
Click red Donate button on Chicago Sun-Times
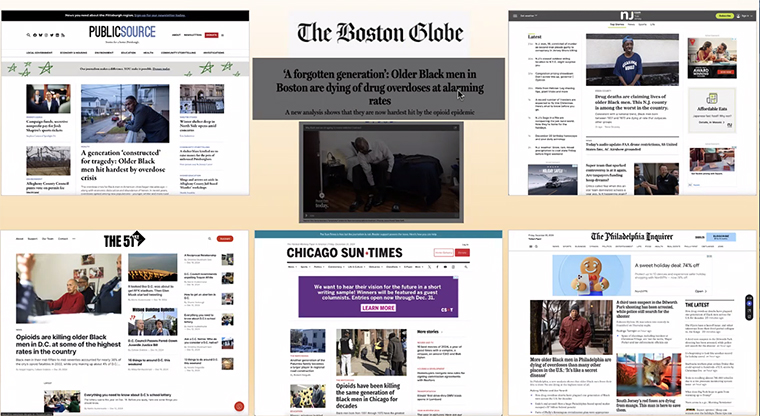[462, 253]
